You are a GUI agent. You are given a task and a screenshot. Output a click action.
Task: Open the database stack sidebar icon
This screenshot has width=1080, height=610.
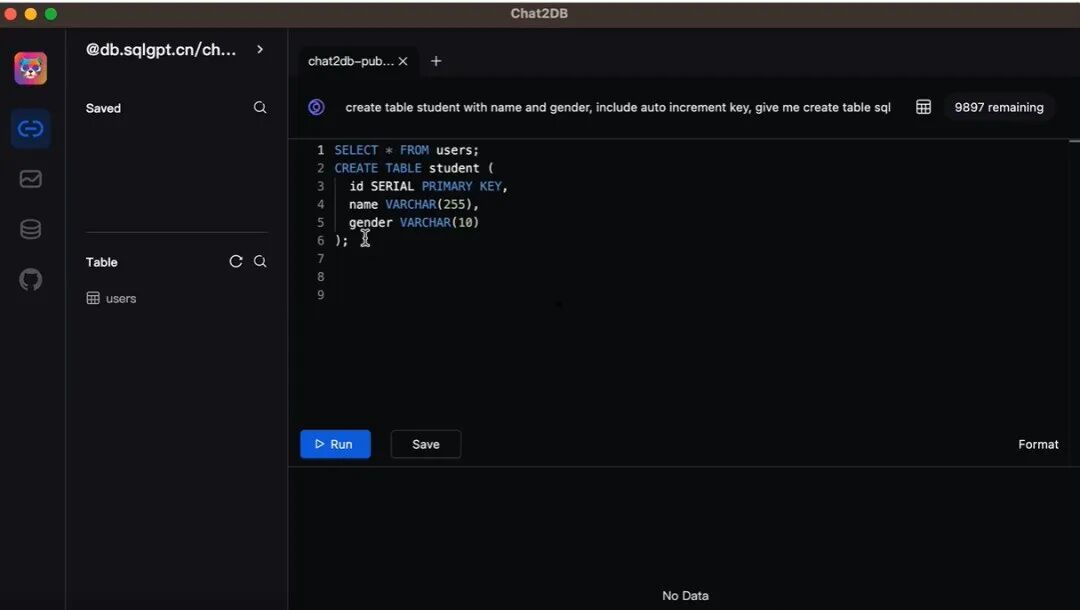tap(30, 229)
